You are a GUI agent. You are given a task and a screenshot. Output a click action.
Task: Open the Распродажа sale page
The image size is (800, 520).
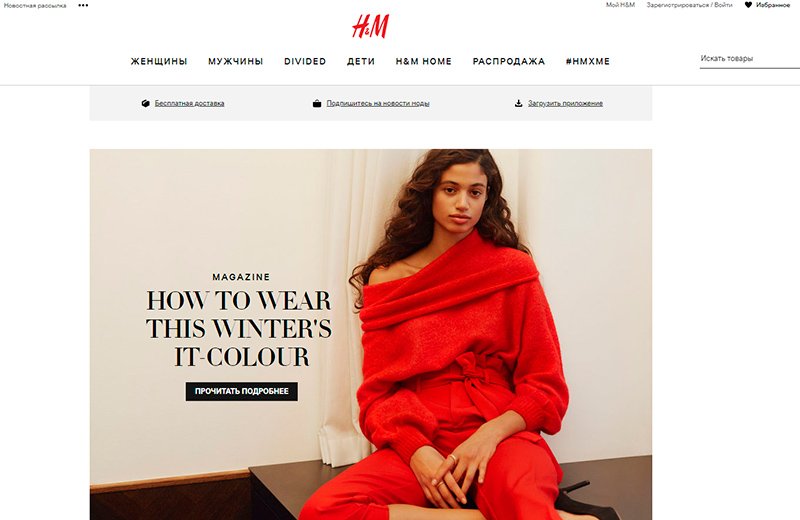coord(509,61)
